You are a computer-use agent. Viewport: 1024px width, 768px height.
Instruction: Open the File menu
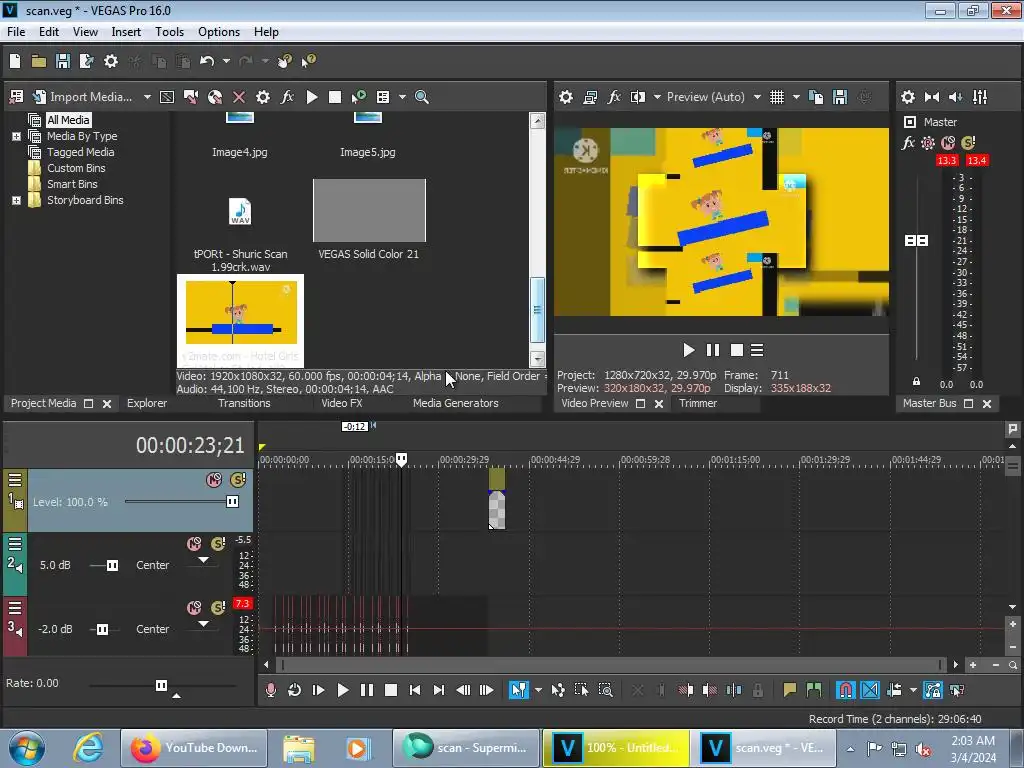(x=16, y=32)
